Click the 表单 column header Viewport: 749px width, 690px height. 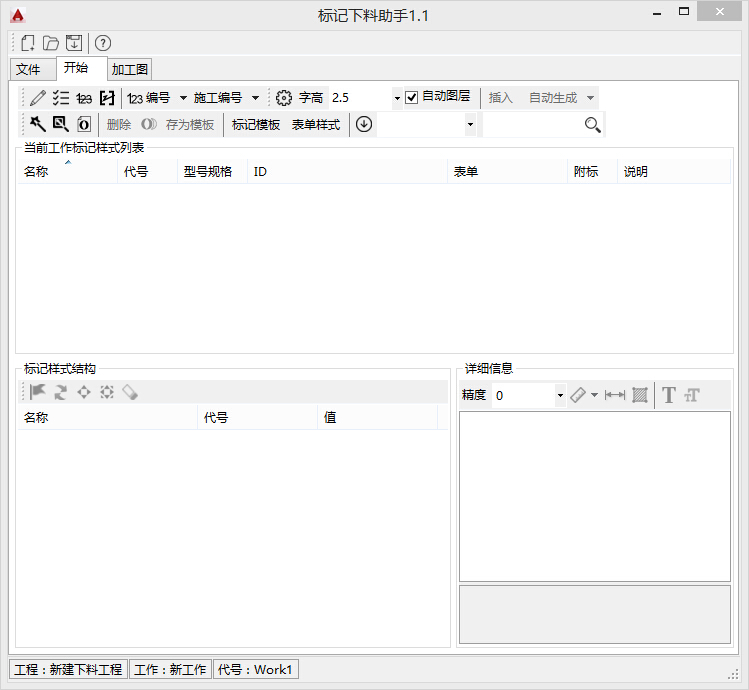[x=507, y=171]
